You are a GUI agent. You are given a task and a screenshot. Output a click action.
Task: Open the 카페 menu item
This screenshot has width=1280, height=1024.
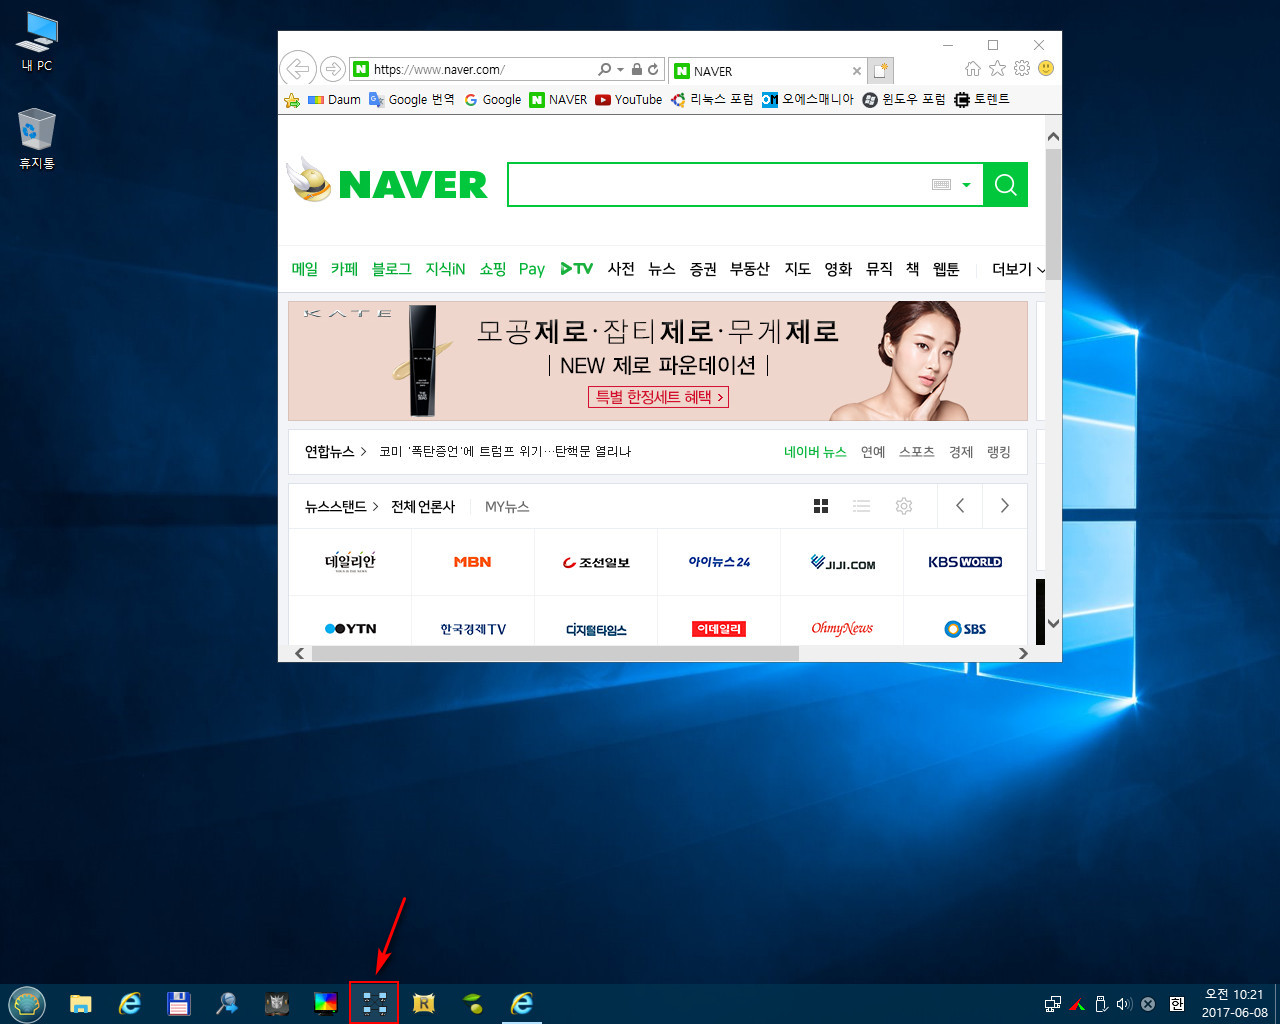click(x=344, y=269)
